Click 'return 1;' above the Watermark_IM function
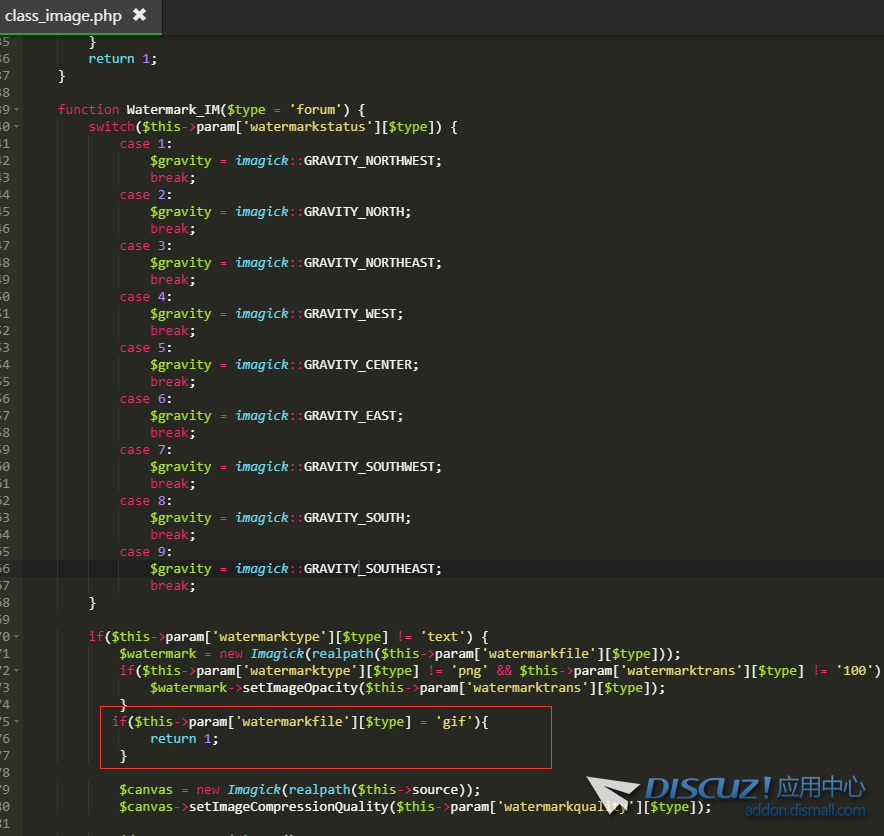Viewport: 884px width, 836px height. click(122, 59)
